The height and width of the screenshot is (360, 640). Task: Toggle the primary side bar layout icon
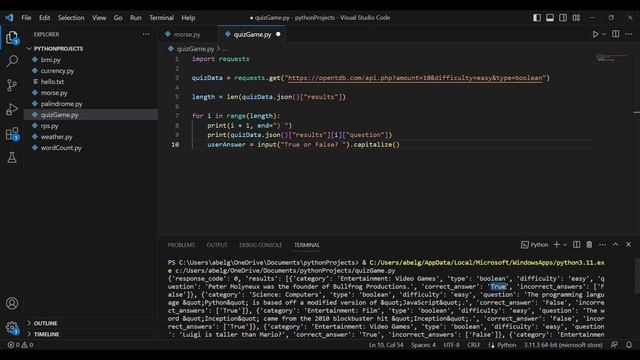pyautogui.click(x=537, y=18)
